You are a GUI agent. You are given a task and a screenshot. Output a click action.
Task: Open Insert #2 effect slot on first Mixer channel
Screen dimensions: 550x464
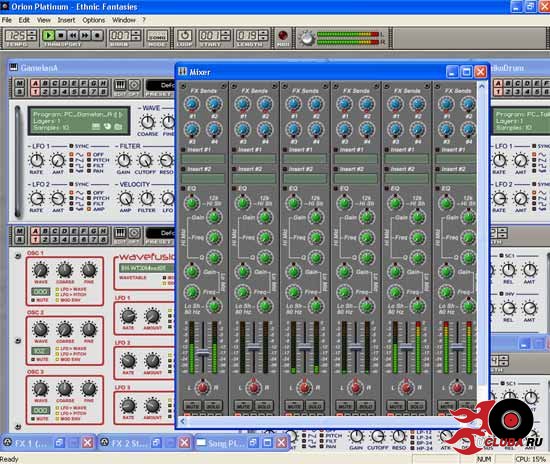[x=203, y=179]
